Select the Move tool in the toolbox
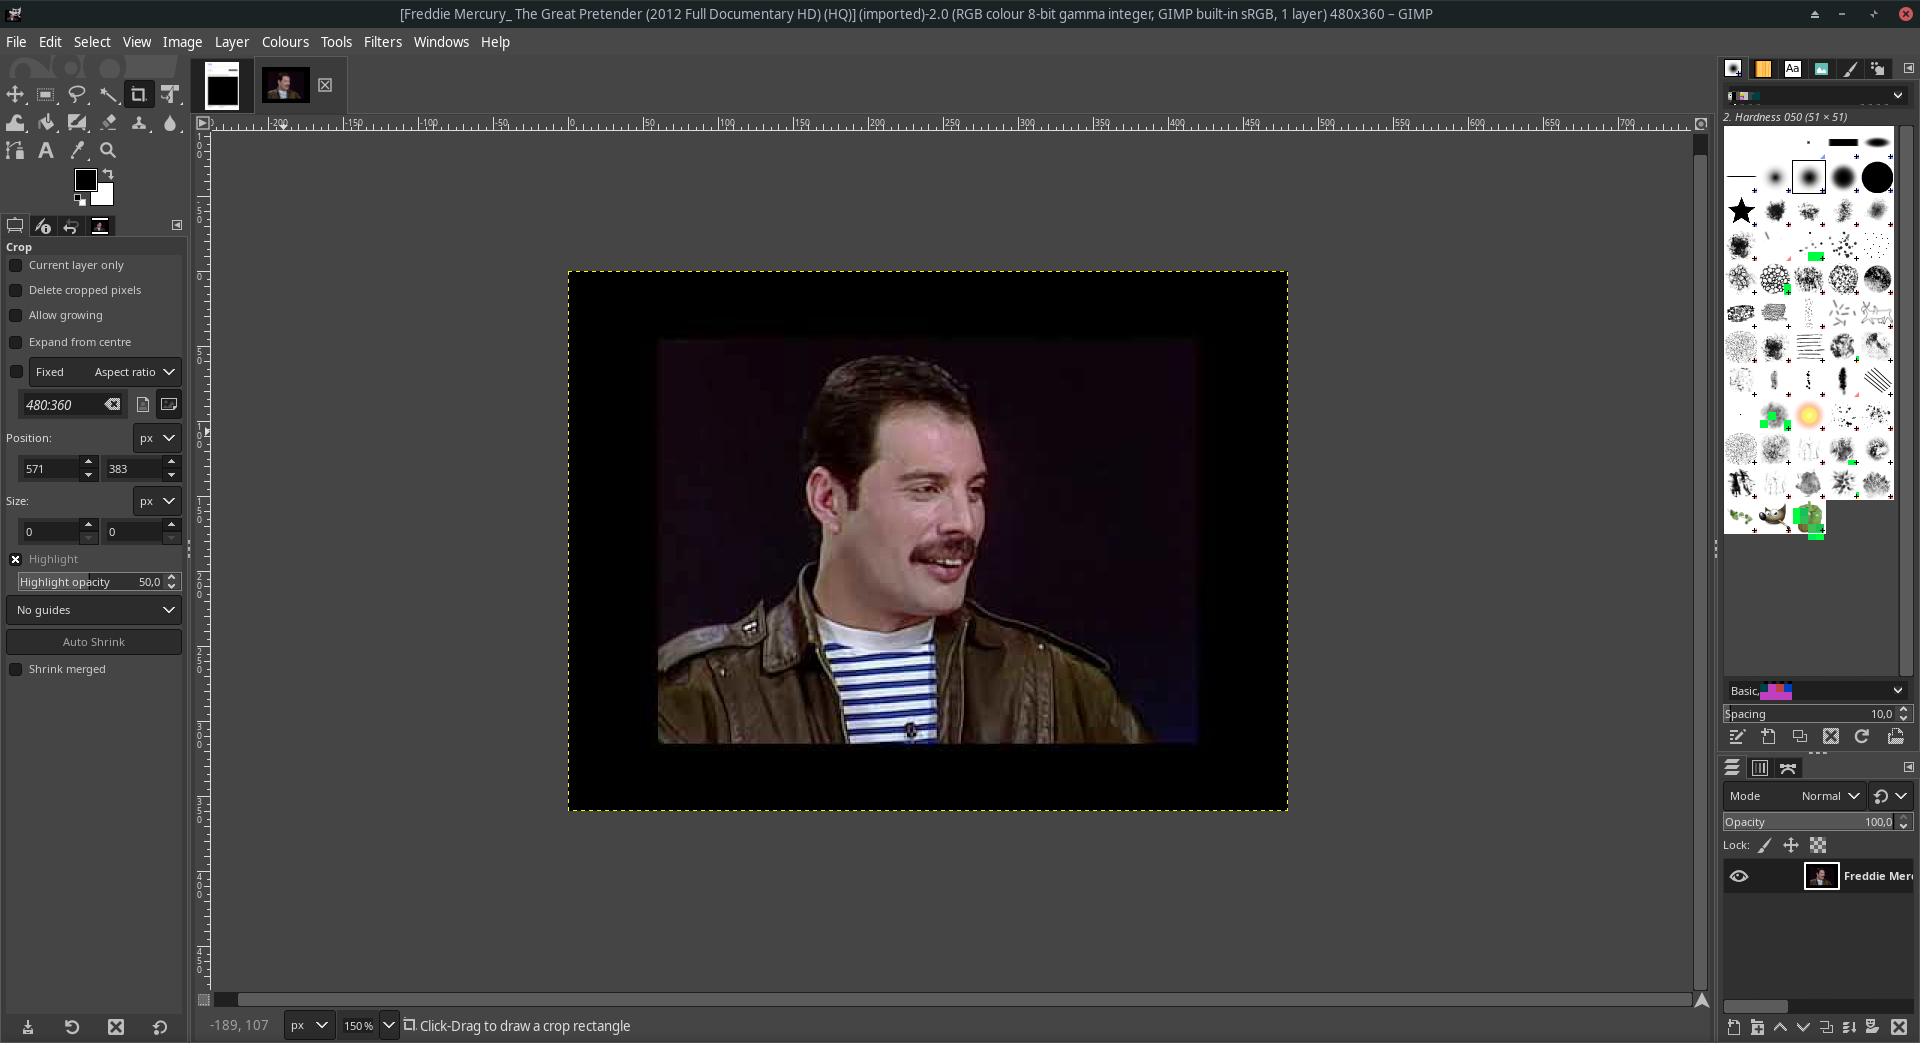 tap(15, 94)
